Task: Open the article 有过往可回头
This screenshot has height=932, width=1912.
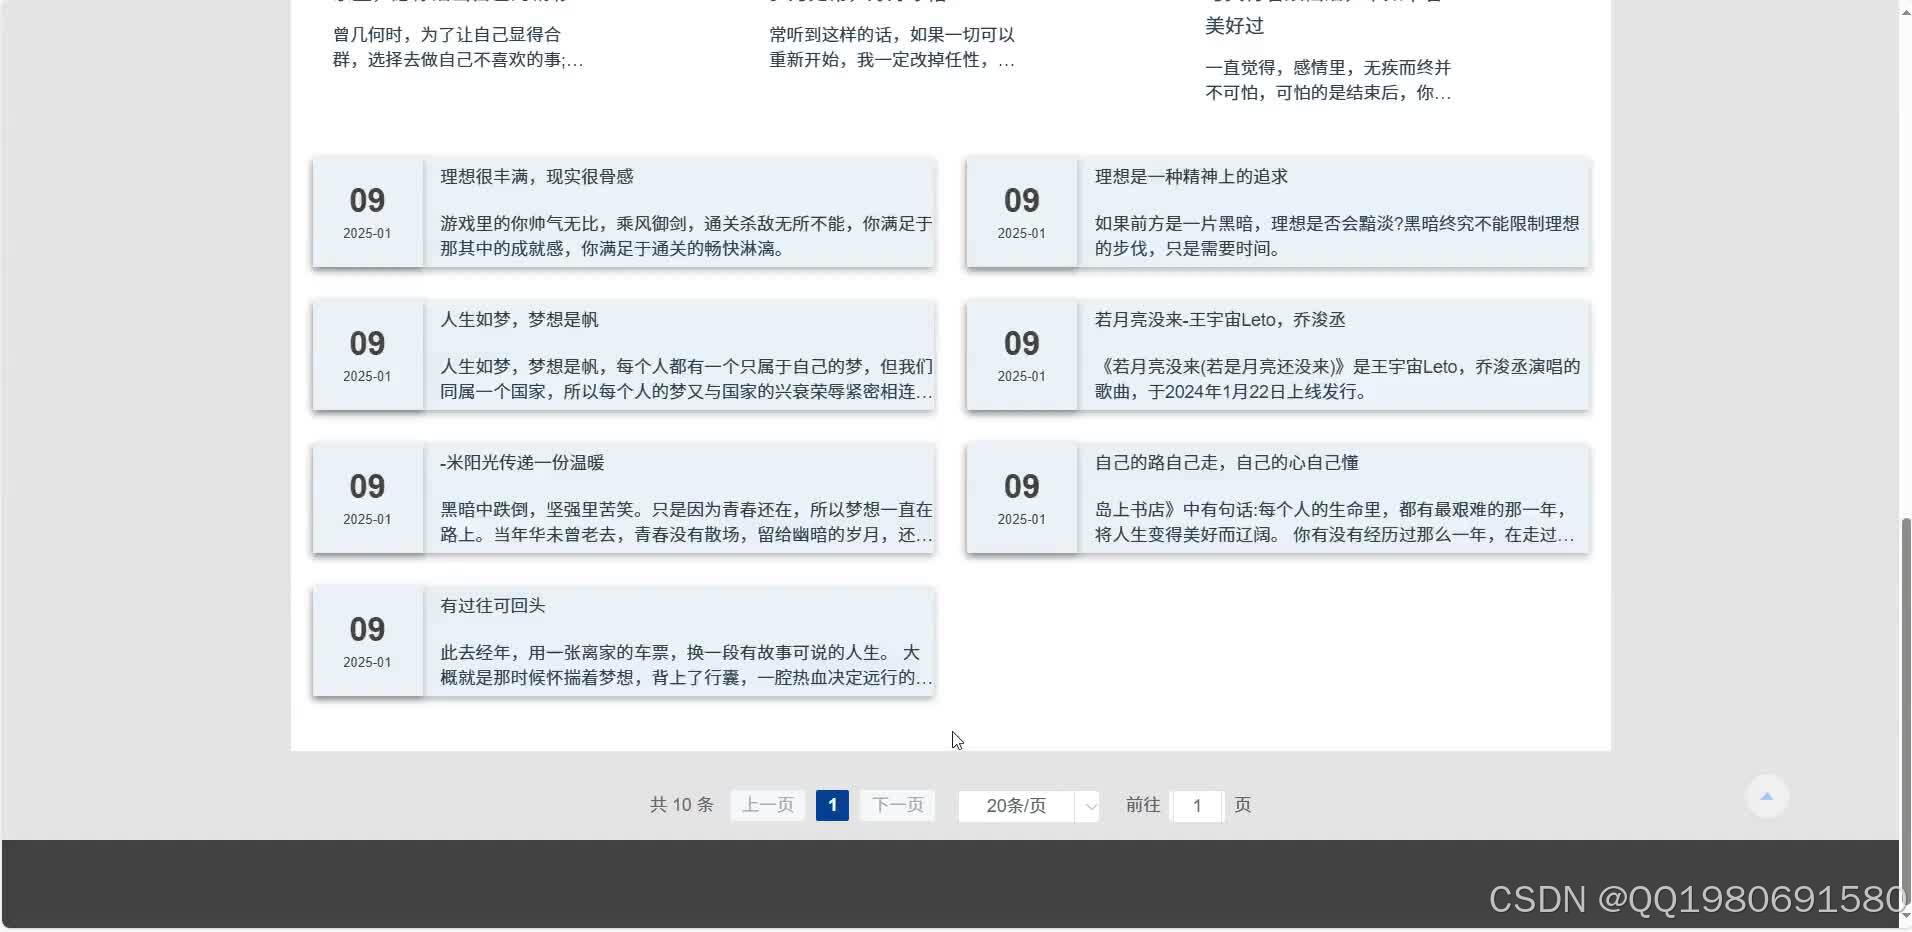Action: point(492,605)
